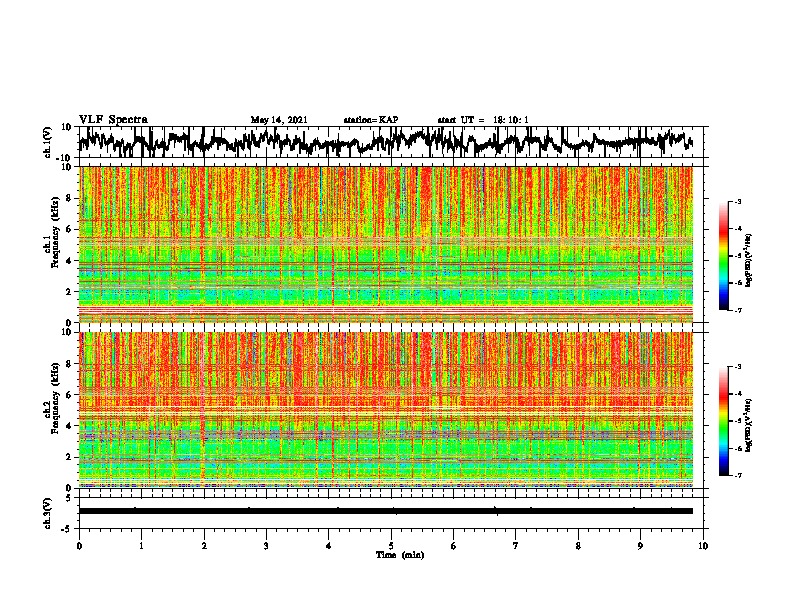
Task: Click the date text "May 14, 2021"
Action: point(279,120)
